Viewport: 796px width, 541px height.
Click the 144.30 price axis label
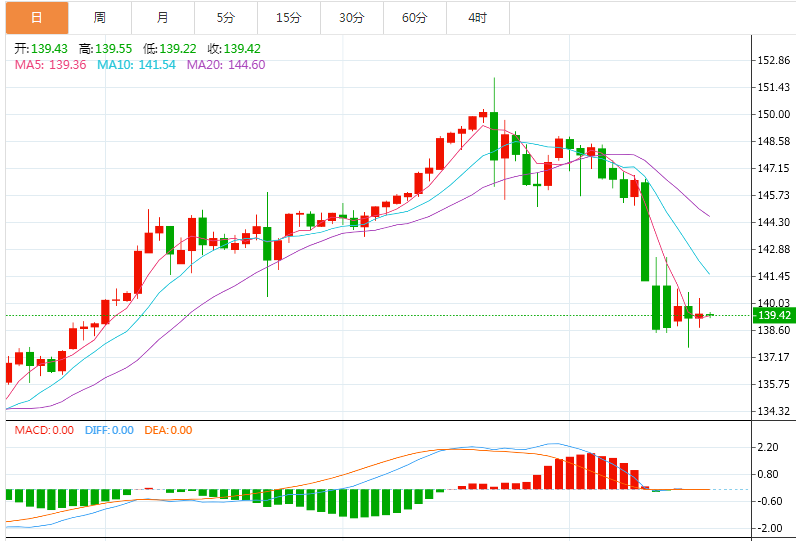click(774, 222)
